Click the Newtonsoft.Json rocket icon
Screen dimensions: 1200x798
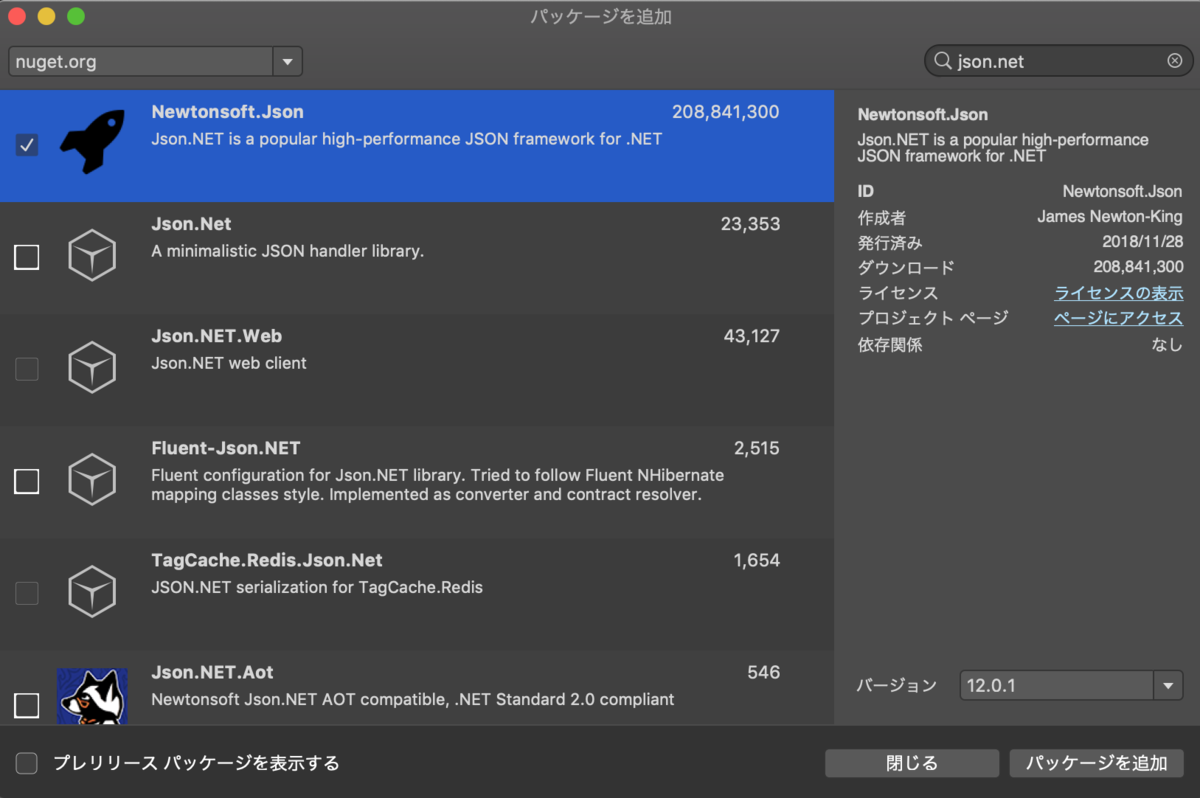pyautogui.click(x=92, y=143)
